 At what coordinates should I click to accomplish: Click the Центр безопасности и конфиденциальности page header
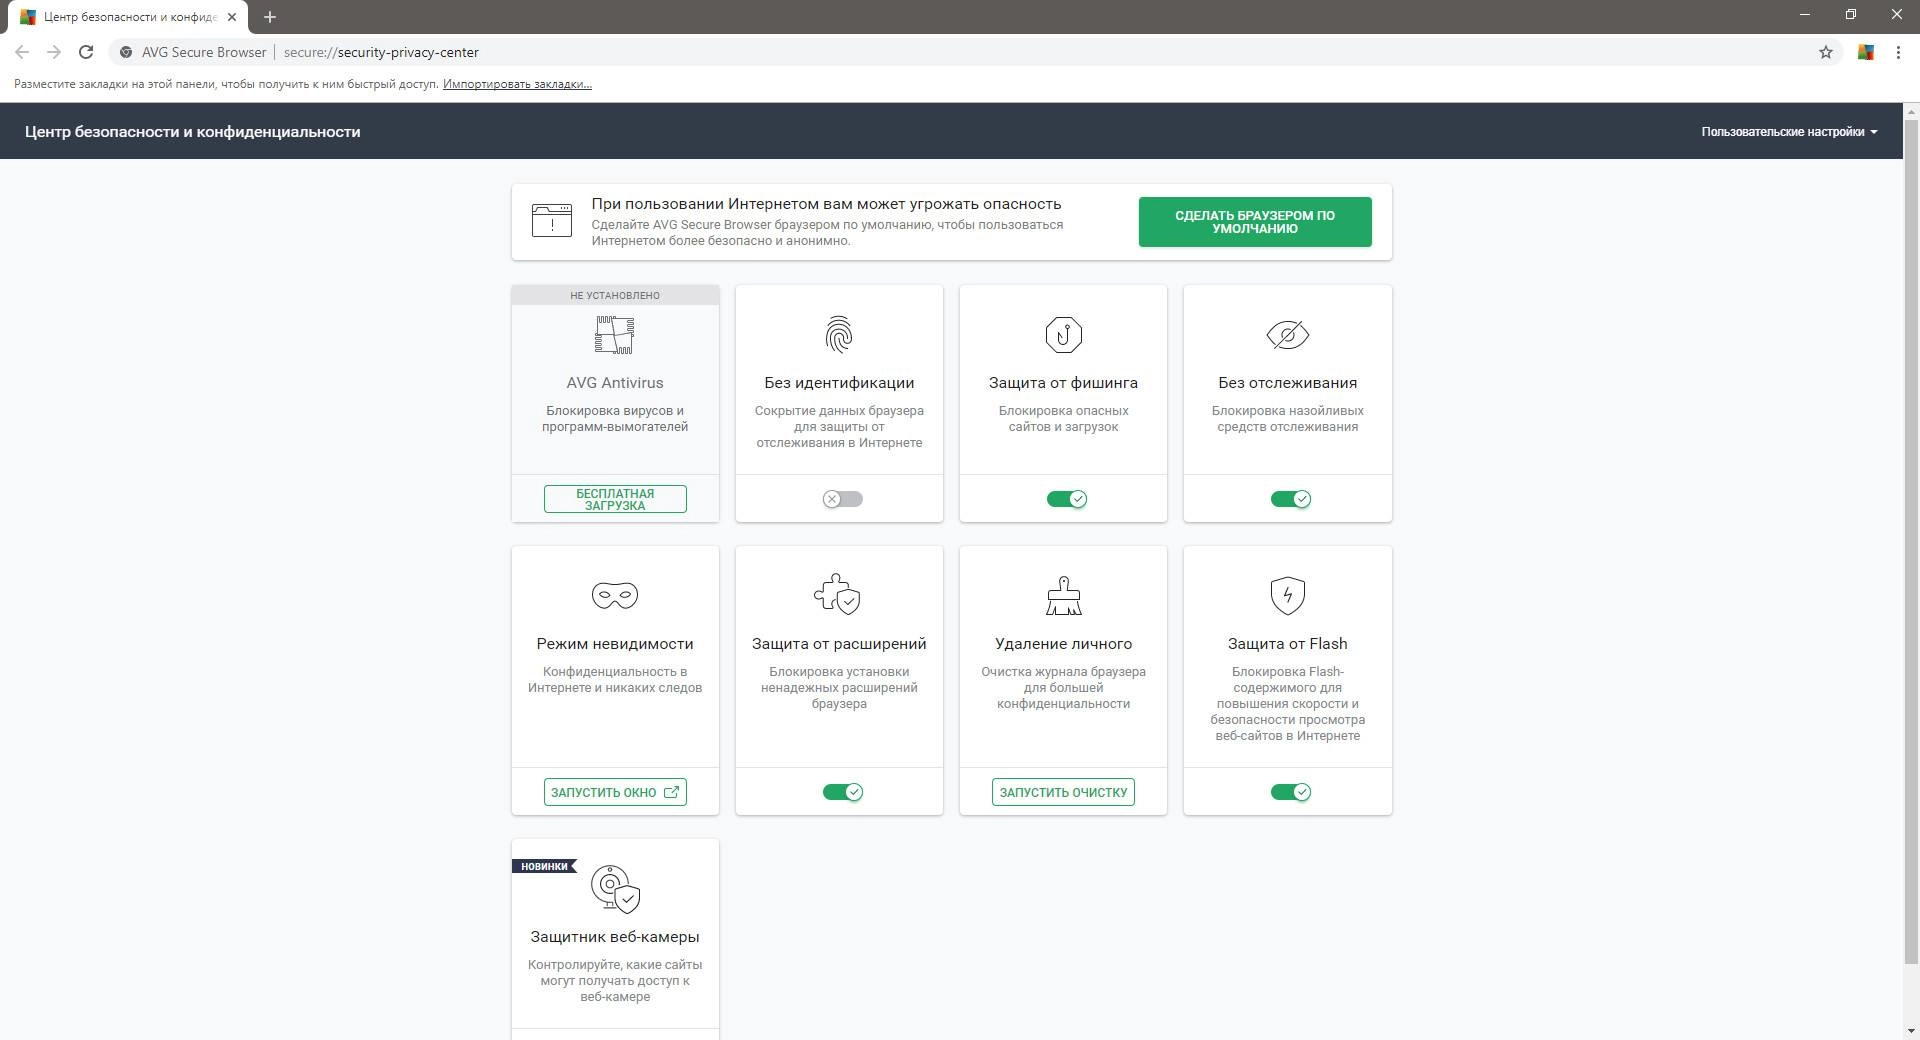pos(193,132)
